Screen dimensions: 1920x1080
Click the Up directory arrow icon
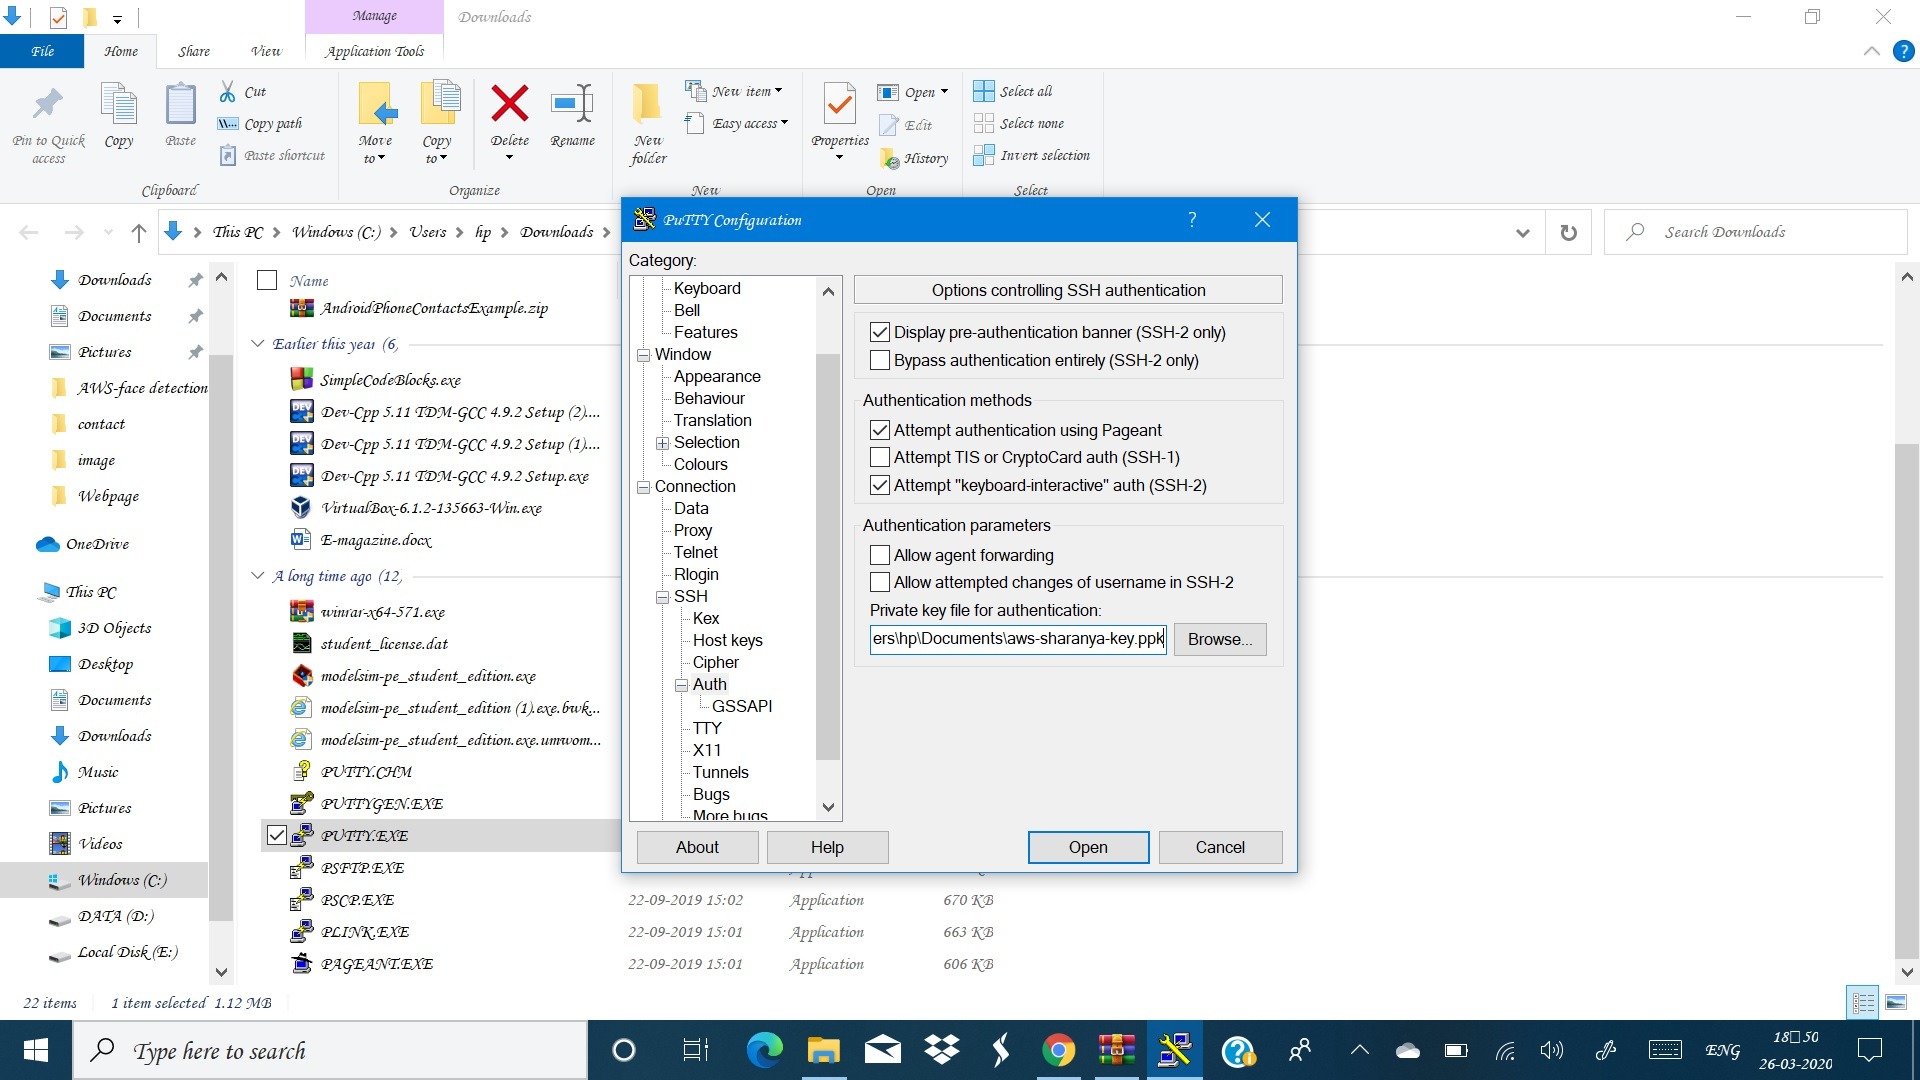pos(139,232)
